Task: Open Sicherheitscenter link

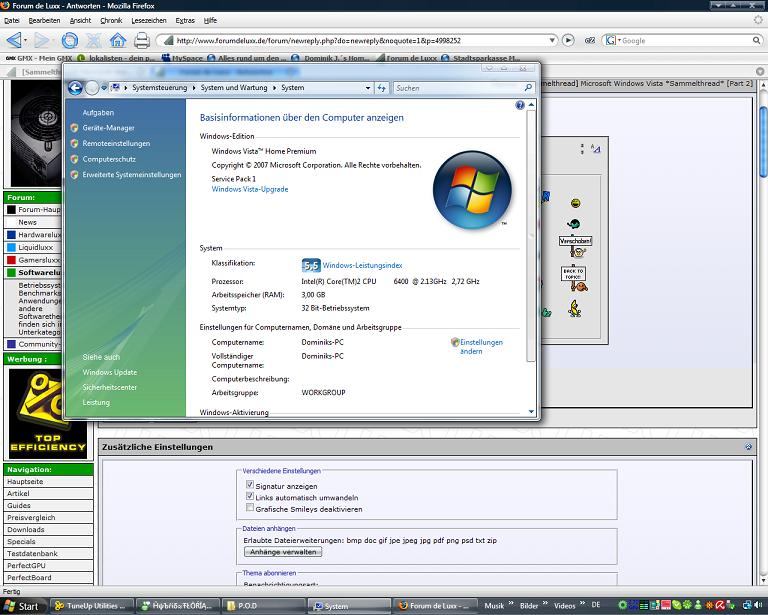Action: pos(110,387)
